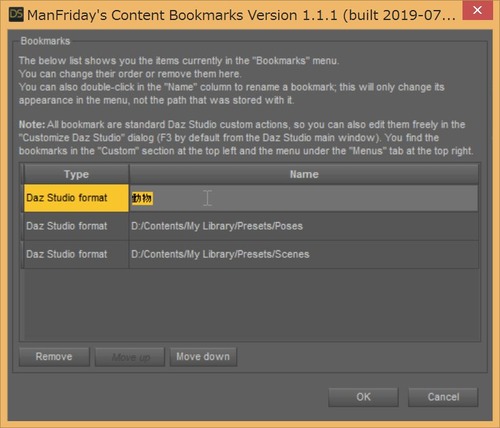Close the Content Bookmarks window
This screenshot has height=428, width=500.
click(477, 10)
